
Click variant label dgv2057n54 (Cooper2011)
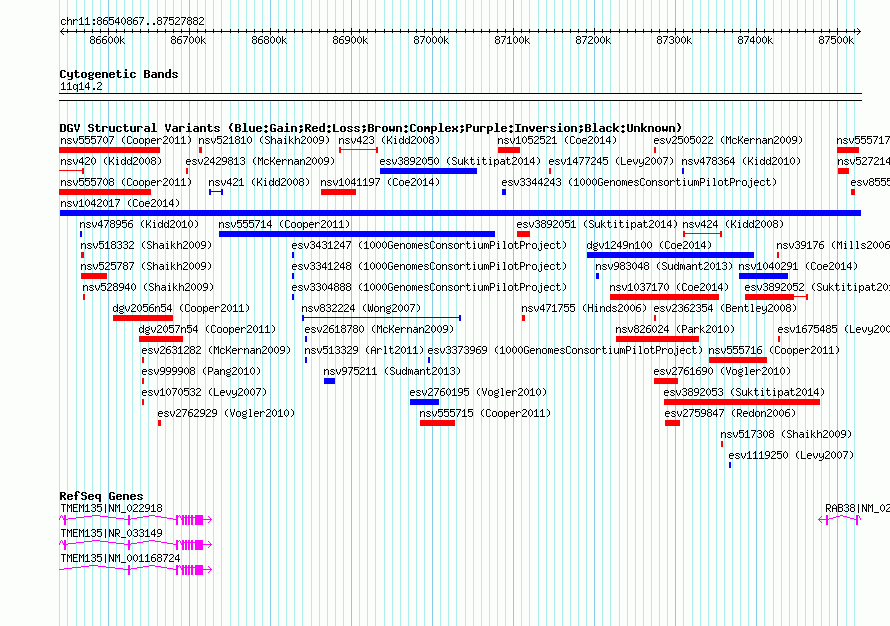click(207, 329)
